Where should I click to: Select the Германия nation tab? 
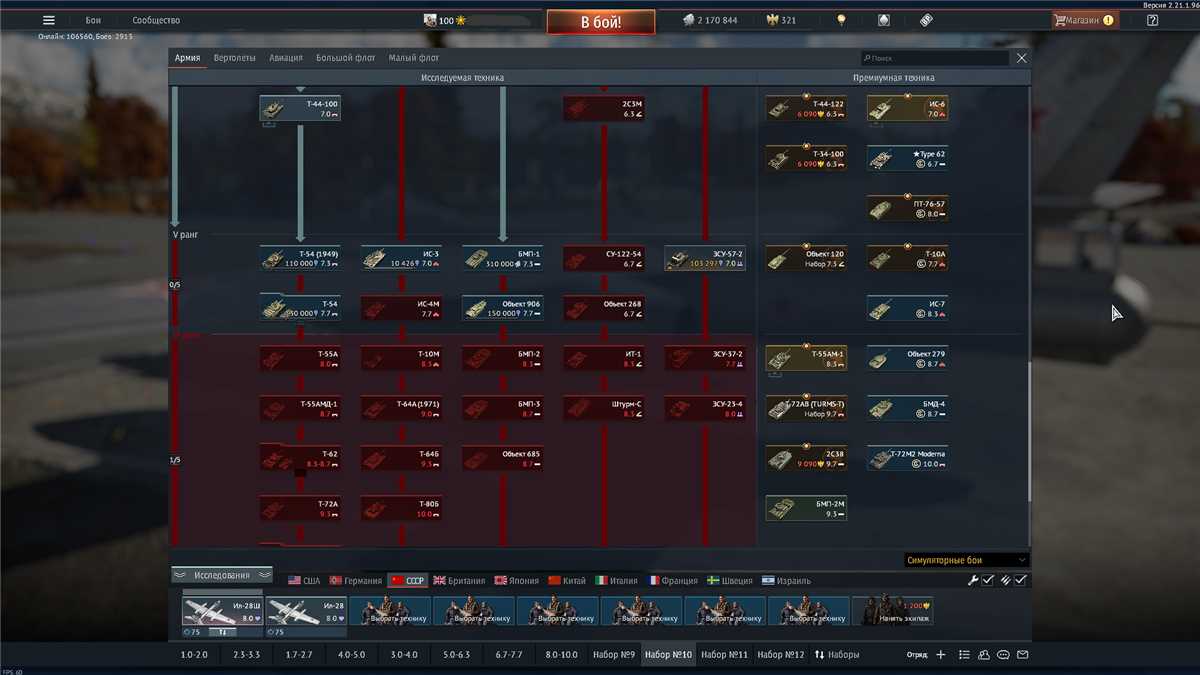click(x=356, y=580)
